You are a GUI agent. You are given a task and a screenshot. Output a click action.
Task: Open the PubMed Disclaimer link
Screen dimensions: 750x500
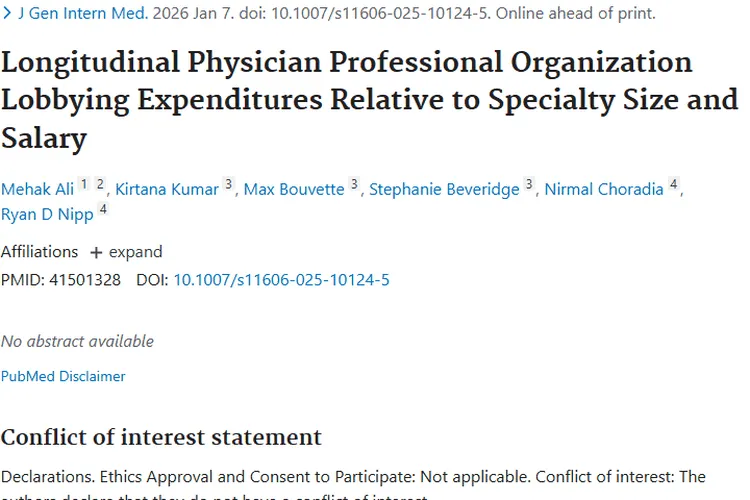[x=63, y=376]
